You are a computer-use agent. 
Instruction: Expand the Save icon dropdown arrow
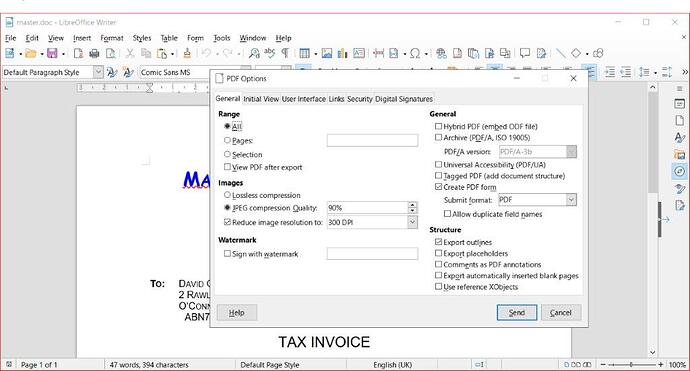63,54
